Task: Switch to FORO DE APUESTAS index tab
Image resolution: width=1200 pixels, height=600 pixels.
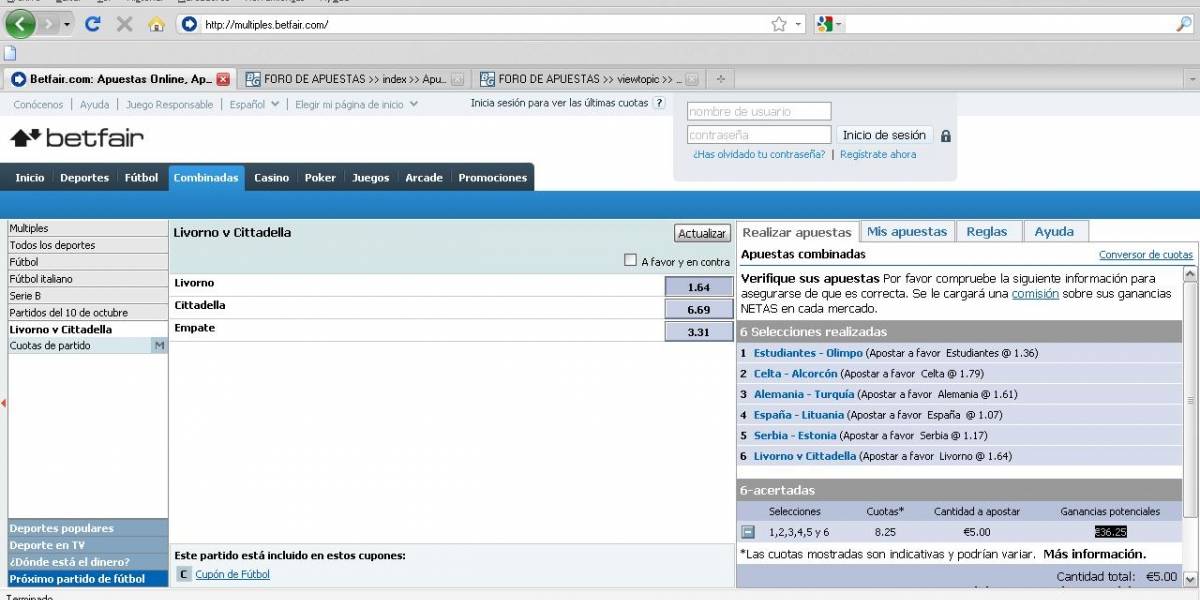Action: click(354, 79)
